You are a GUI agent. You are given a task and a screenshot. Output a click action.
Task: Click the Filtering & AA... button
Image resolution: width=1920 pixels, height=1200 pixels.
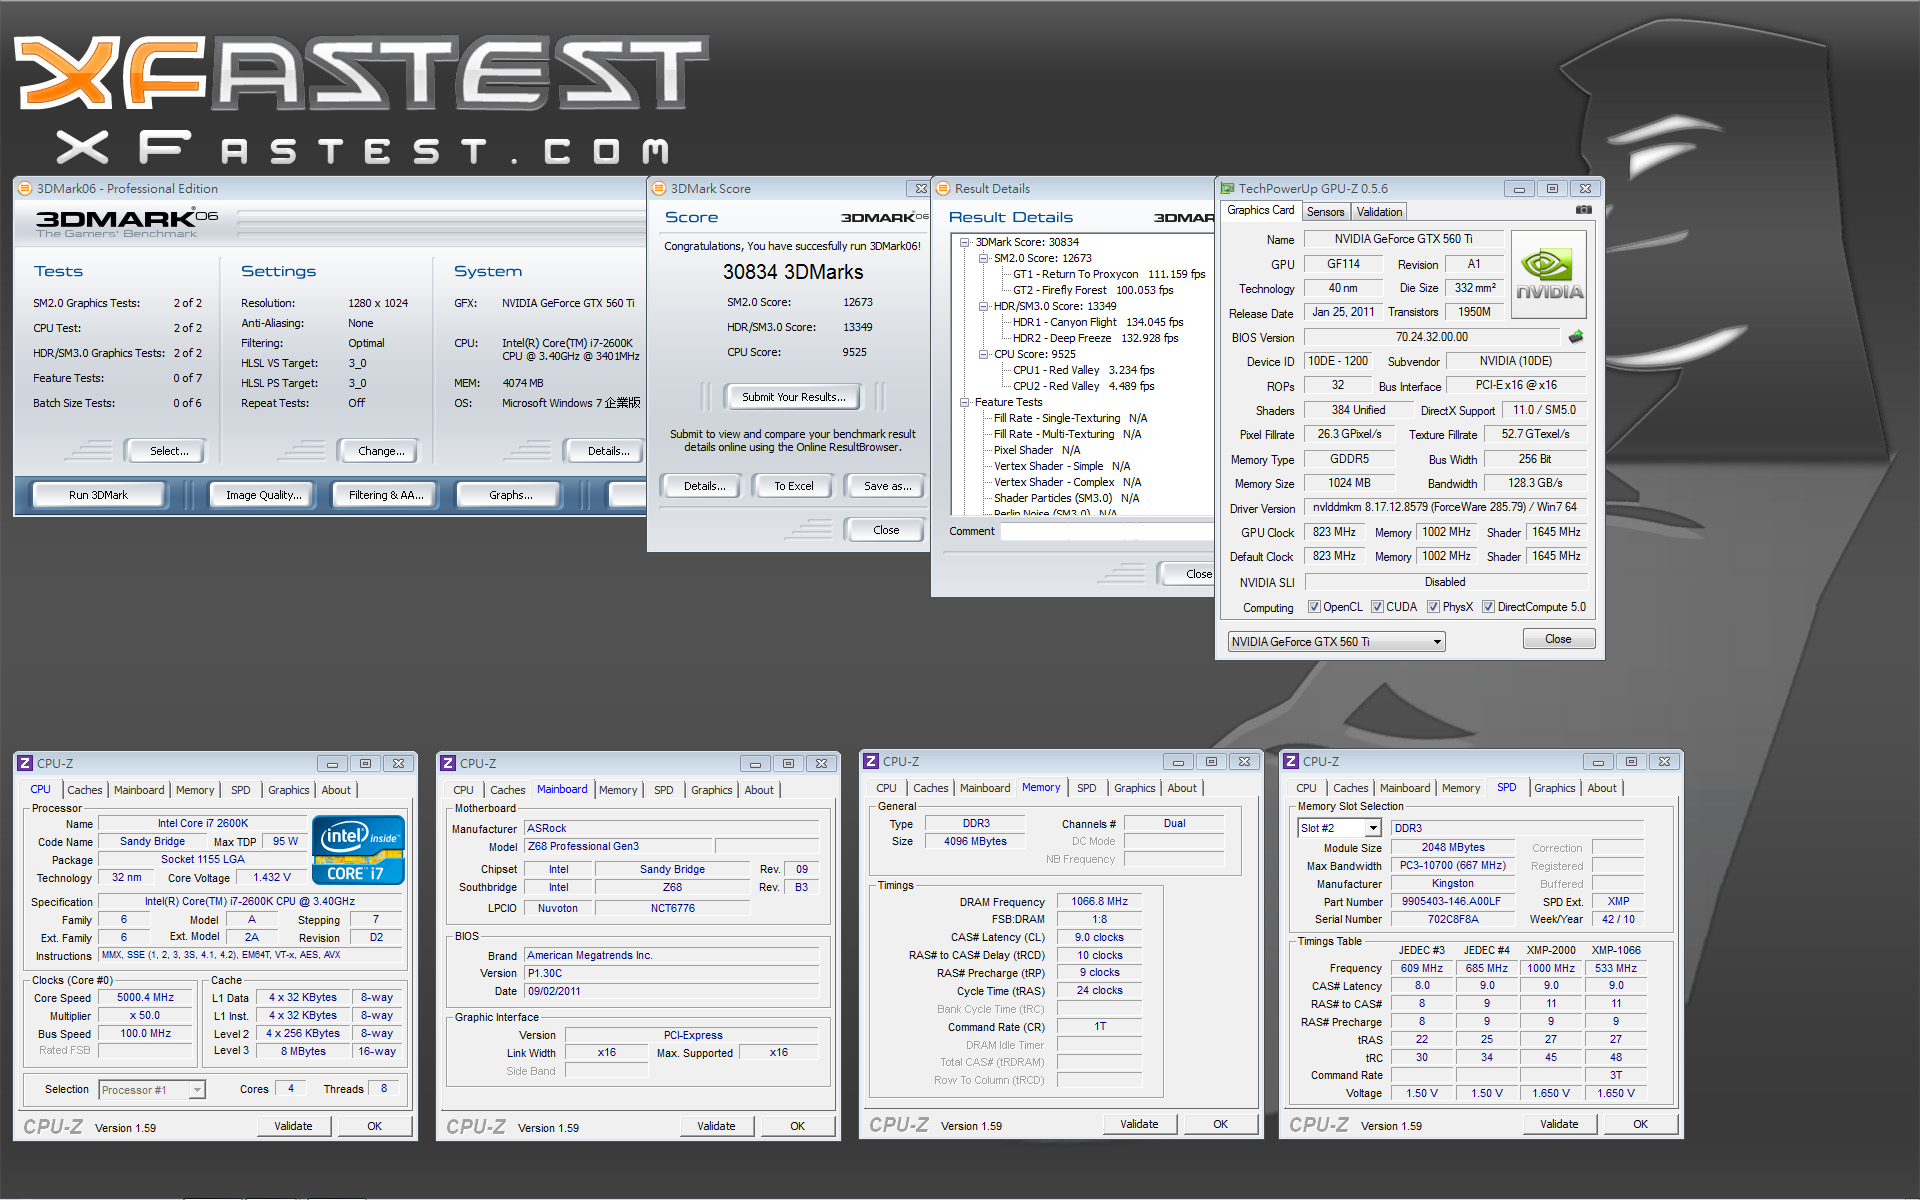point(386,495)
